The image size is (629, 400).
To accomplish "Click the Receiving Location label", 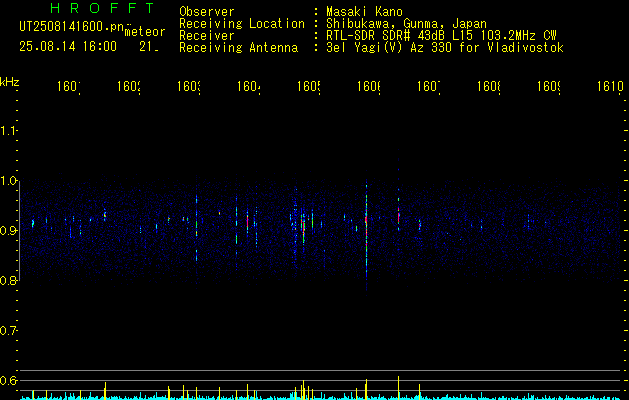I will [x=242, y=24].
